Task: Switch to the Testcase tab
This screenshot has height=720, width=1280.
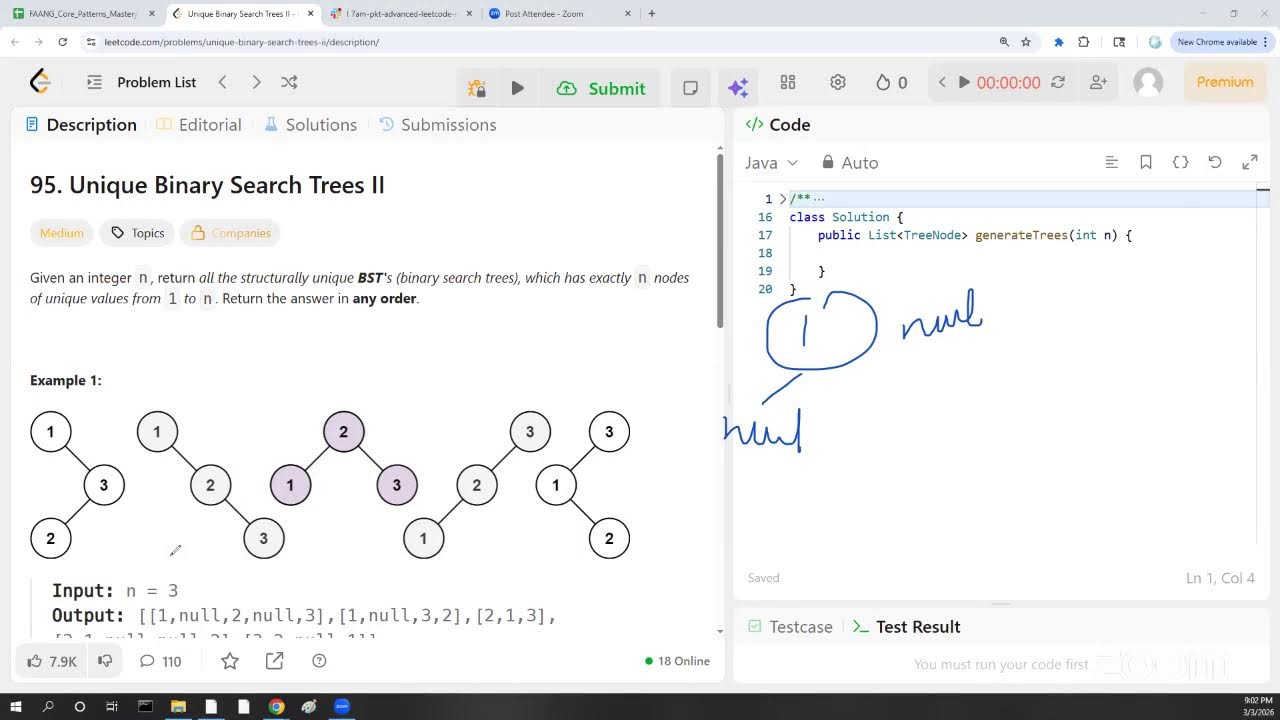Action: [791, 627]
